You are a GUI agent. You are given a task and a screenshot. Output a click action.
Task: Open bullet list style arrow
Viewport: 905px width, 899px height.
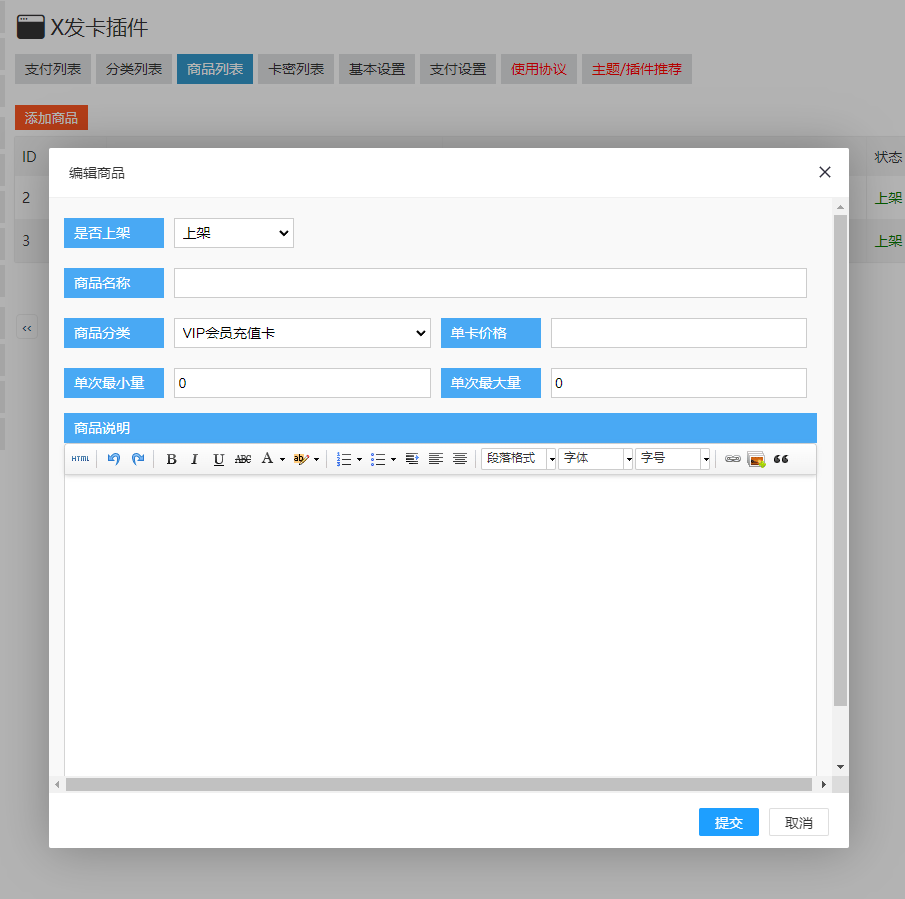click(393, 459)
